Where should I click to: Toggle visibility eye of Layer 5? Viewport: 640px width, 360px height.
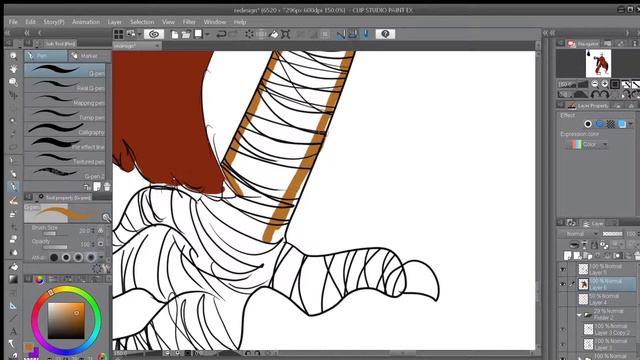point(563,269)
